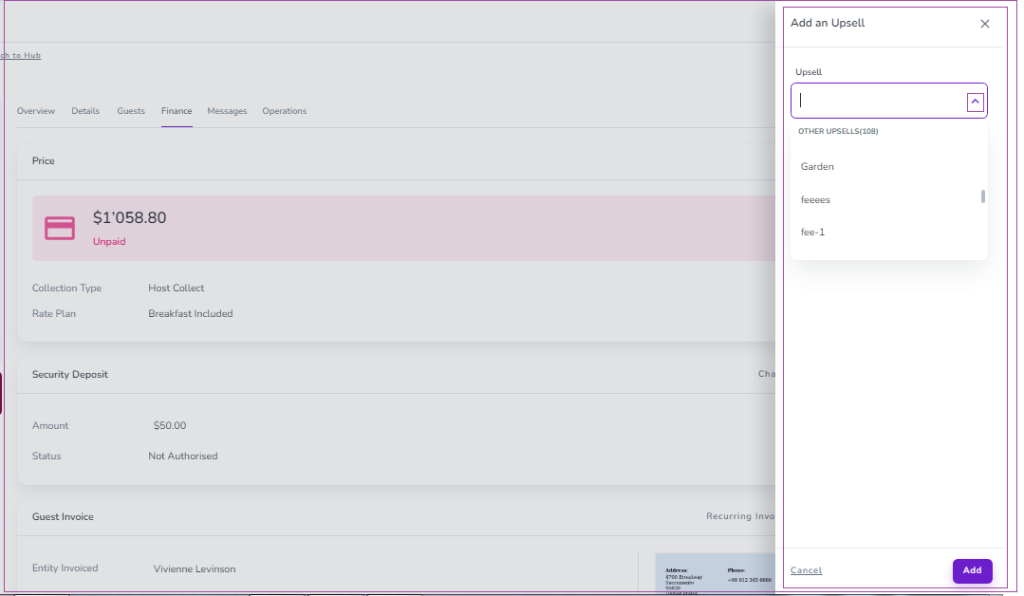Click the Host Collect value
The height and width of the screenshot is (596, 1024).
pyautogui.click(x=176, y=288)
